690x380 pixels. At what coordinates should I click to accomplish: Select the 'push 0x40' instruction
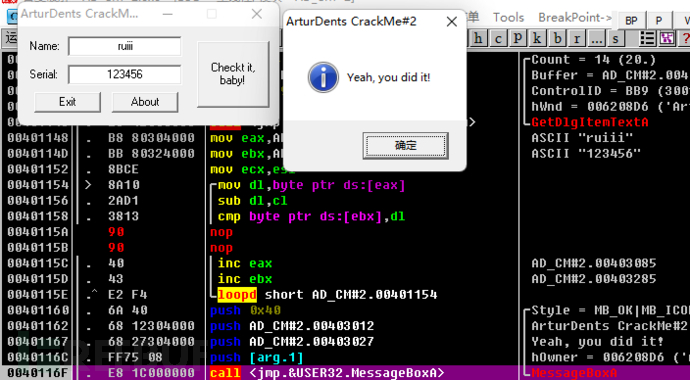click(245, 311)
